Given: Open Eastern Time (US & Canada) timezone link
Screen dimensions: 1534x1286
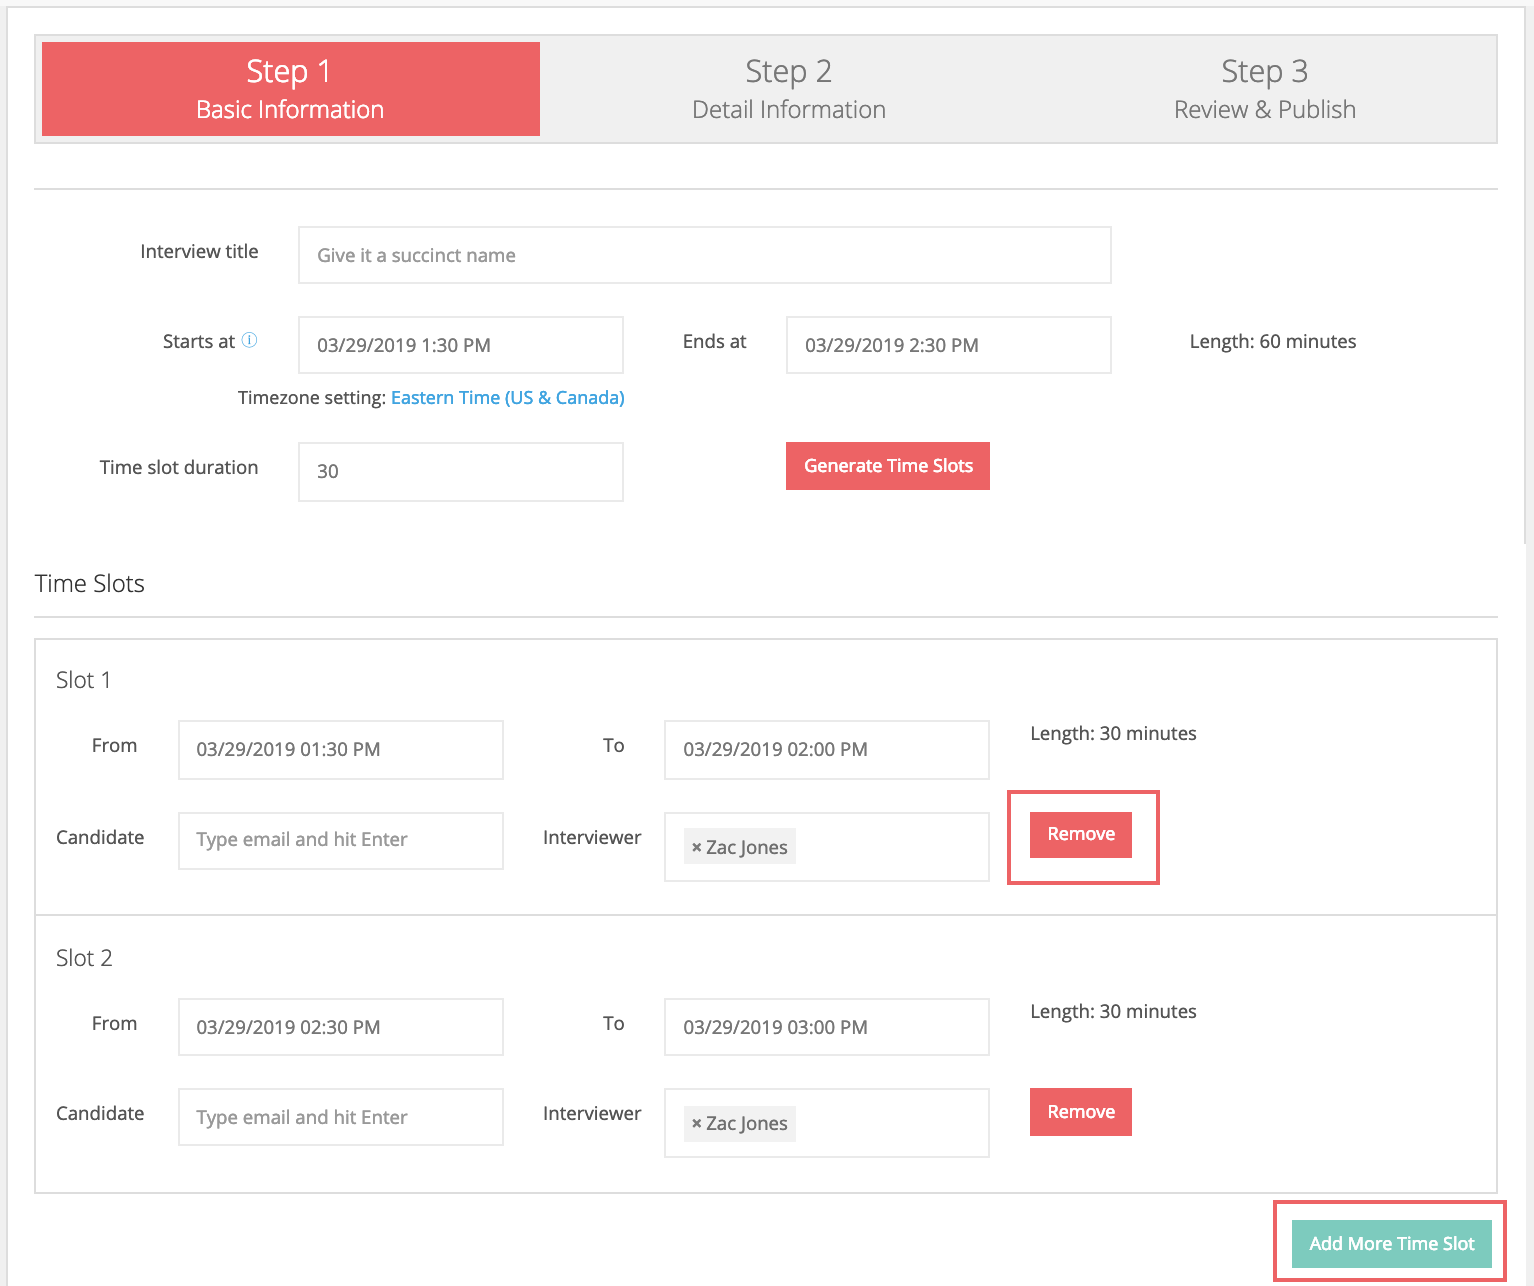Looking at the screenshot, I should coord(507,397).
